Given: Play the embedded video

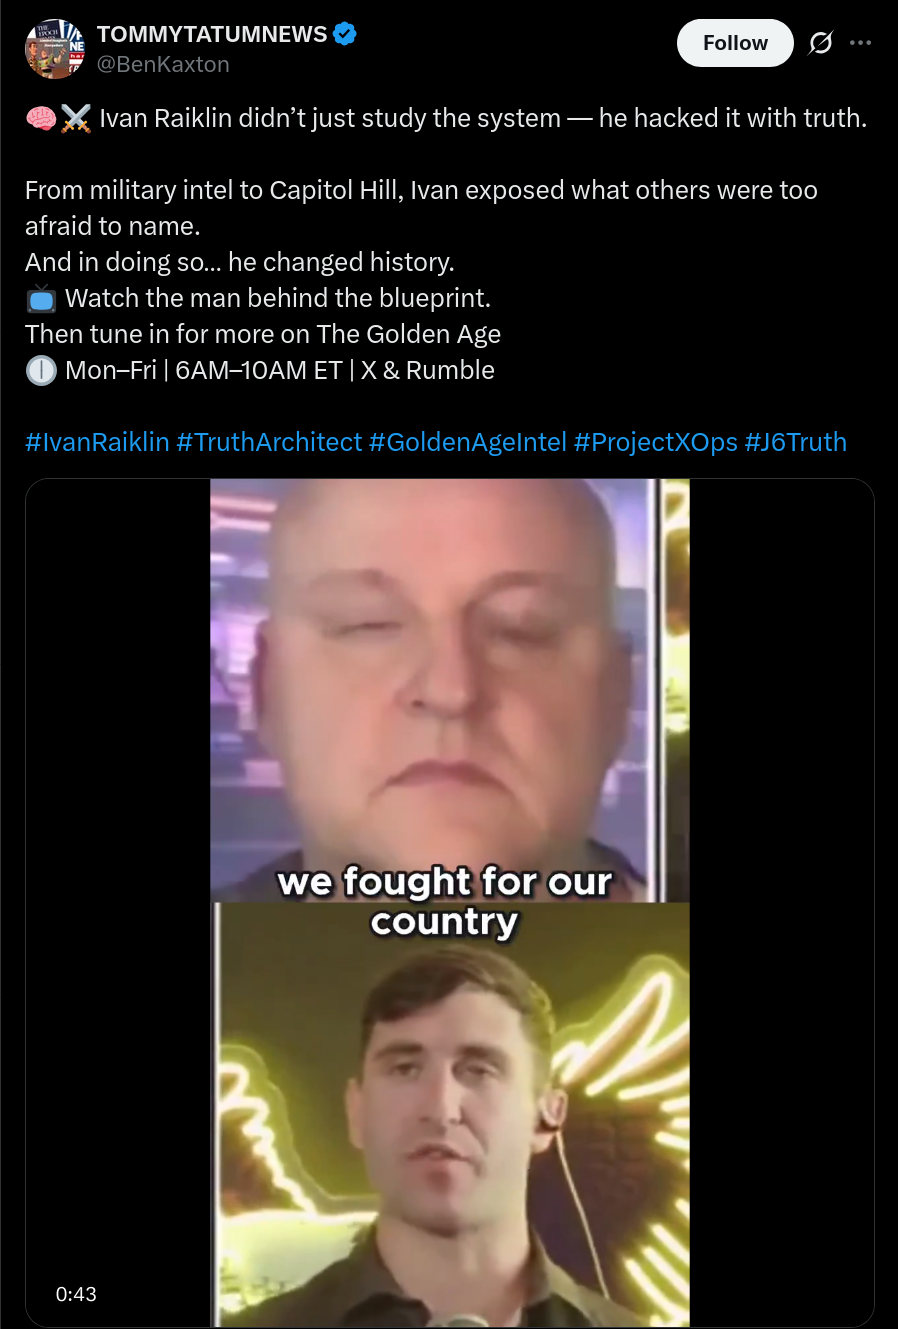Looking at the screenshot, I should [450, 903].
